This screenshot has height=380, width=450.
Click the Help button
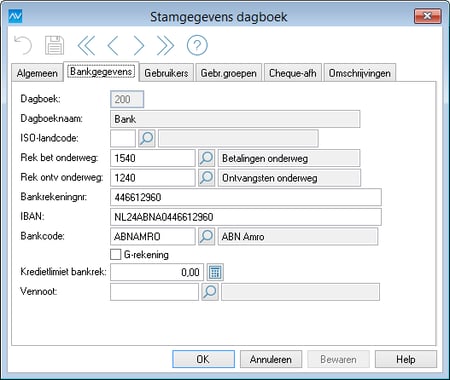406,359
